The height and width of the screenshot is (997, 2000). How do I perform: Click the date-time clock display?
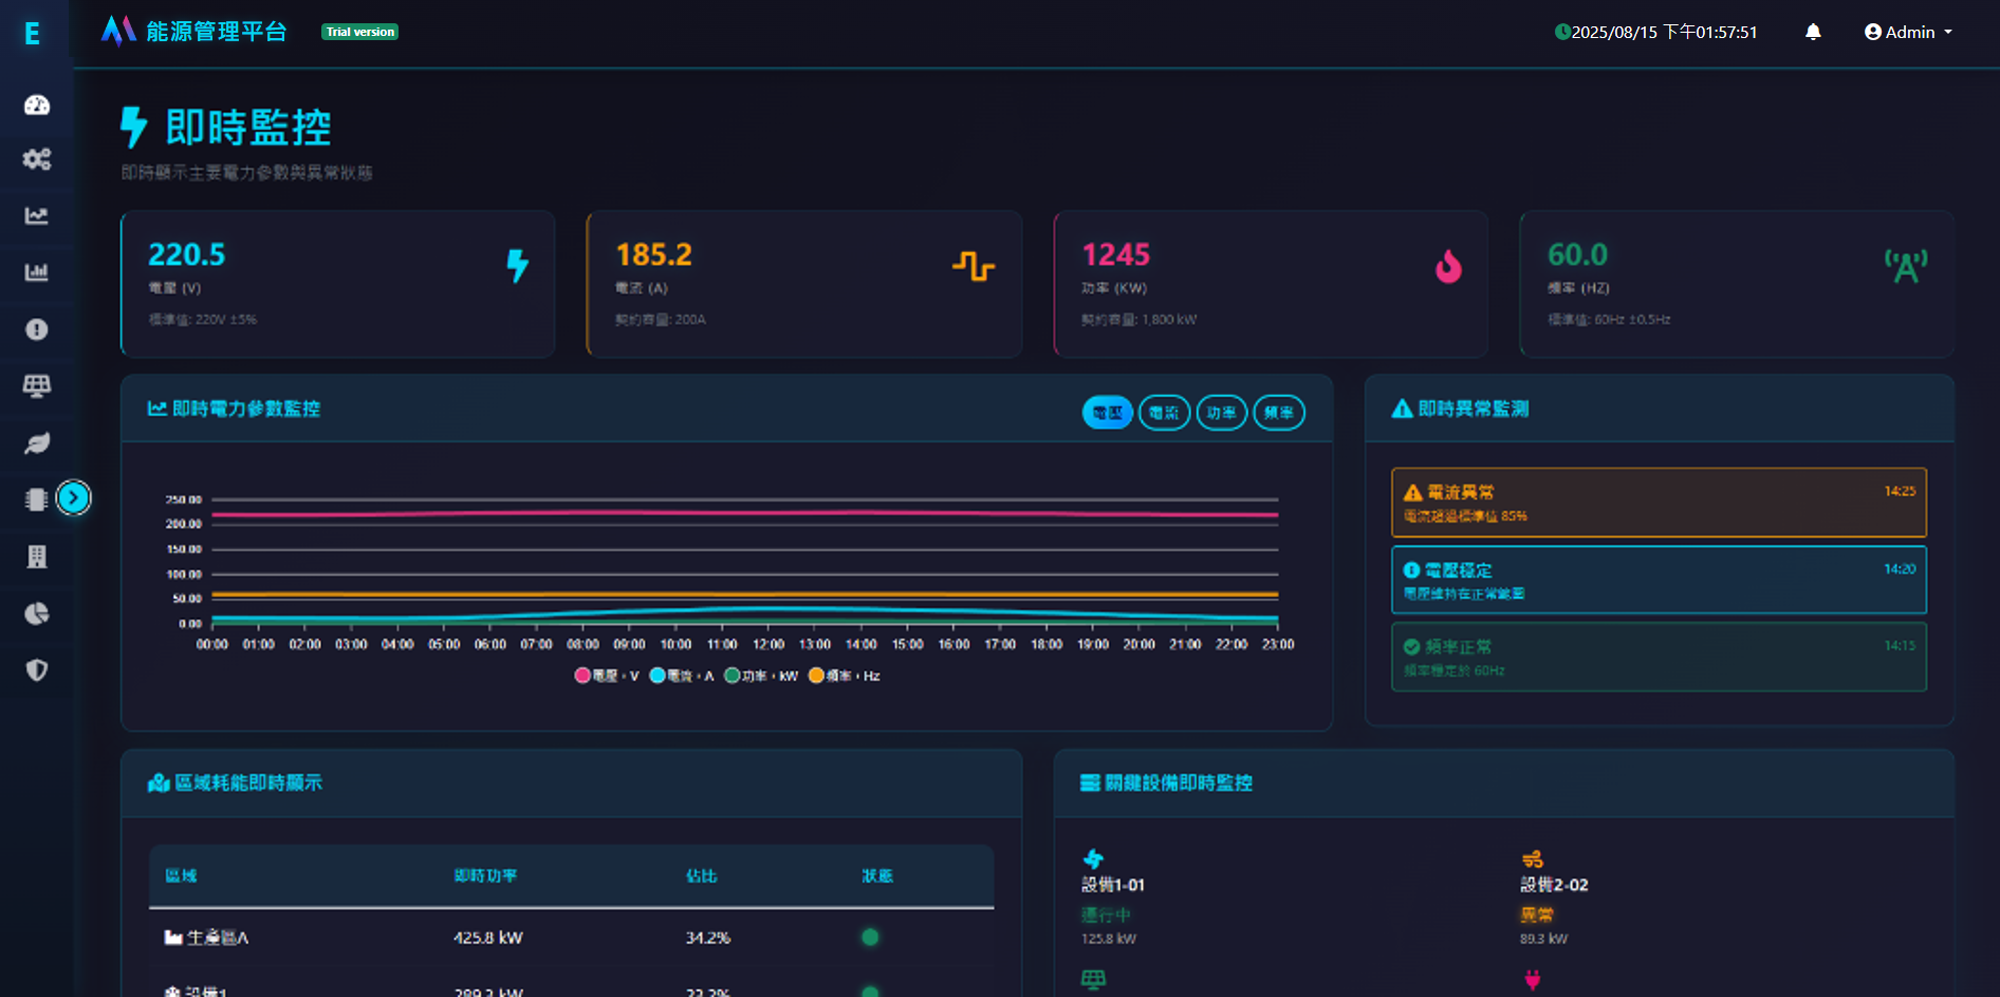[1656, 32]
